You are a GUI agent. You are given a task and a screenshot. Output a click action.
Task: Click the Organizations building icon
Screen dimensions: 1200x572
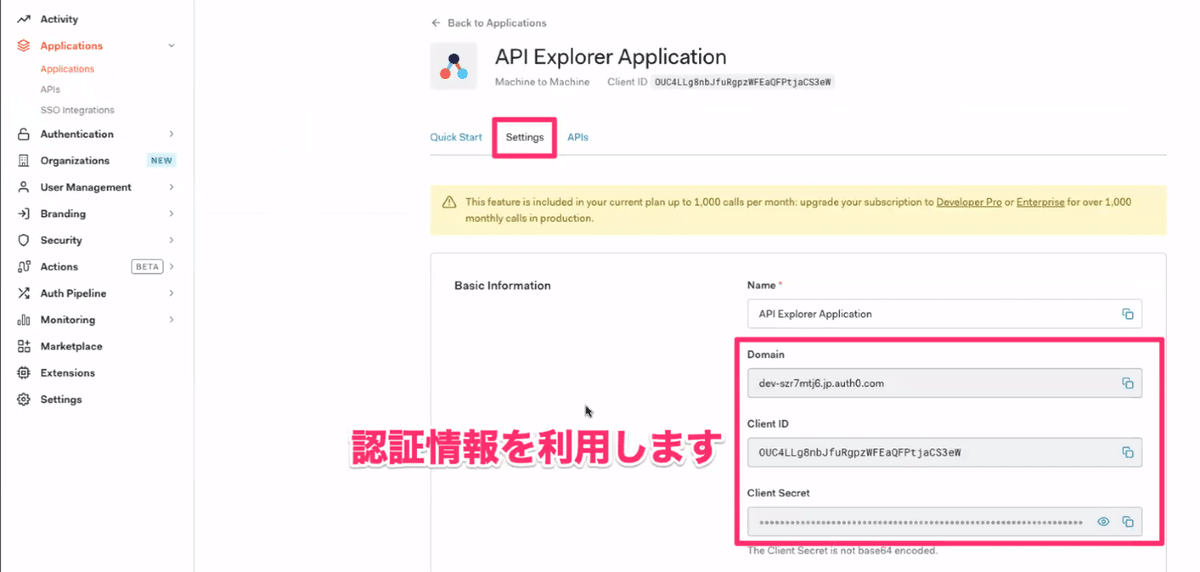(x=23, y=161)
